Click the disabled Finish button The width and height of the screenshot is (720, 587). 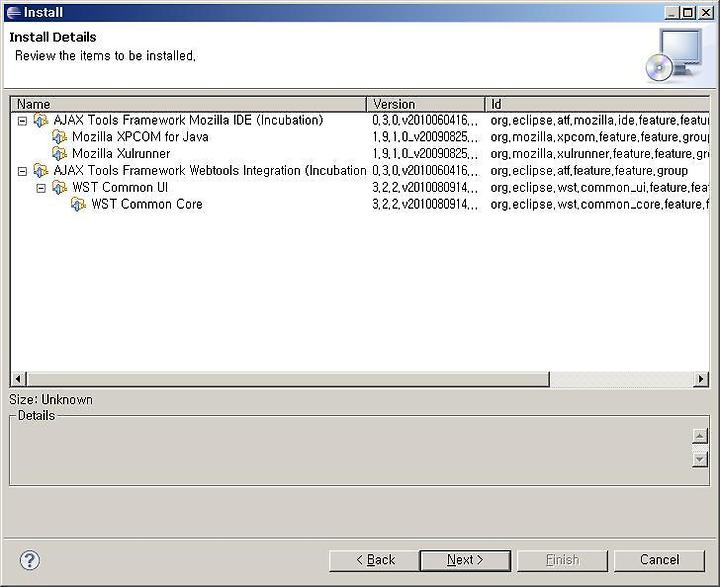tap(562, 560)
